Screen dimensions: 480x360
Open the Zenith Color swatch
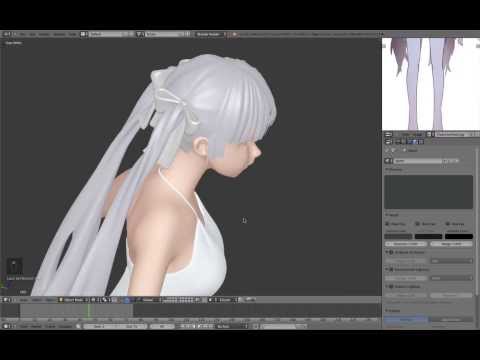[428, 236]
